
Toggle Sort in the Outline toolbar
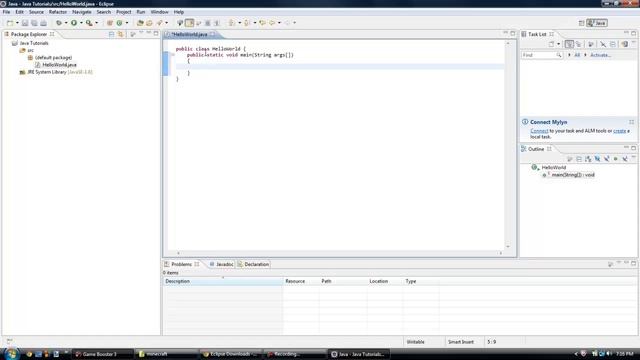(x=588, y=159)
